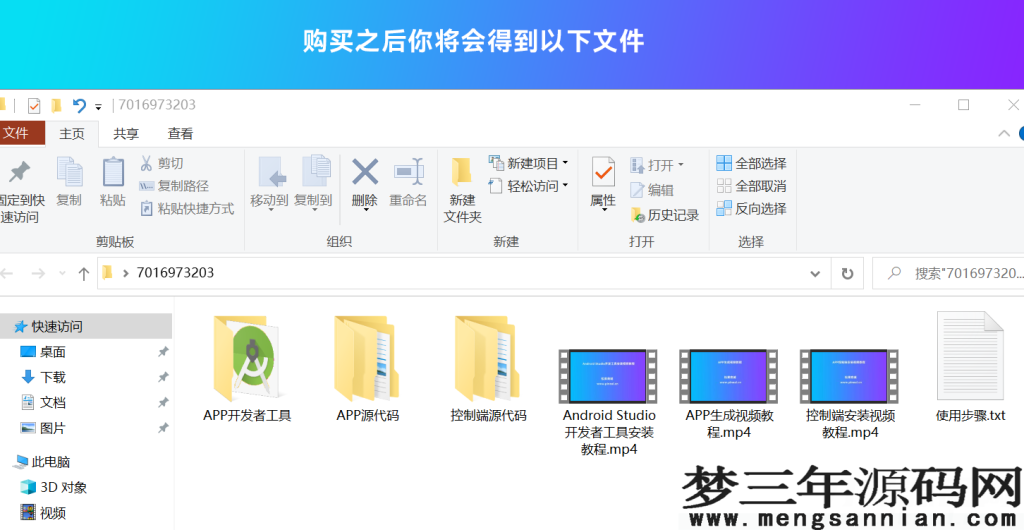This screenshot has width=1024, height=530.
Task: Click Select all in ribbon
Action: tap(751, 163)
